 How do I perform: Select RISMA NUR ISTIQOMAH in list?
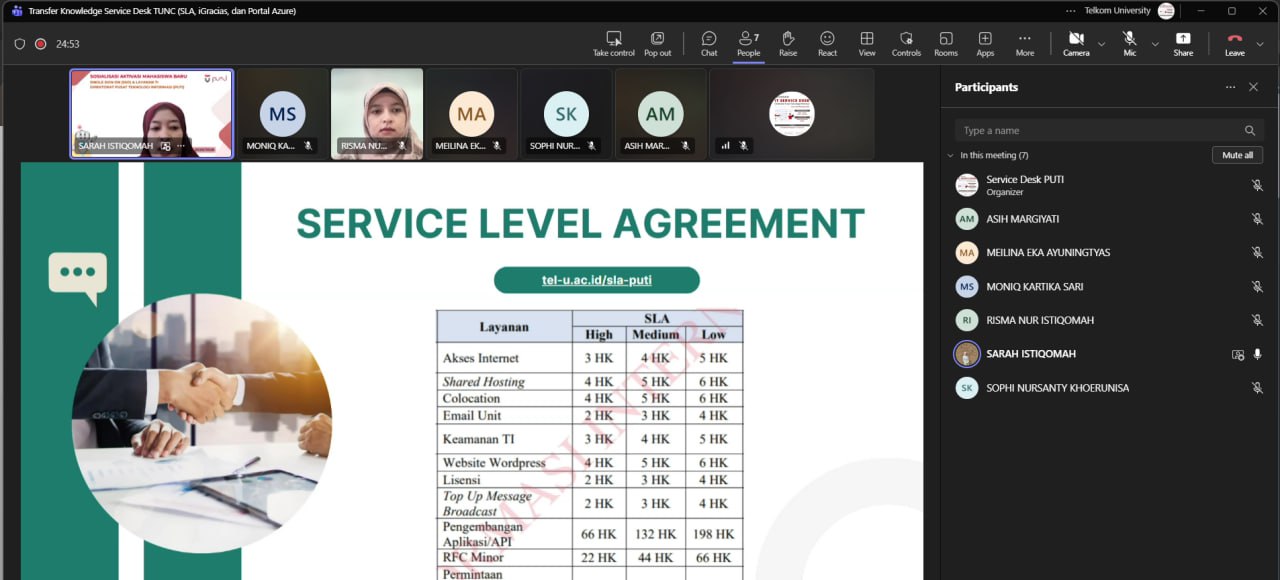click(1108, 320)
